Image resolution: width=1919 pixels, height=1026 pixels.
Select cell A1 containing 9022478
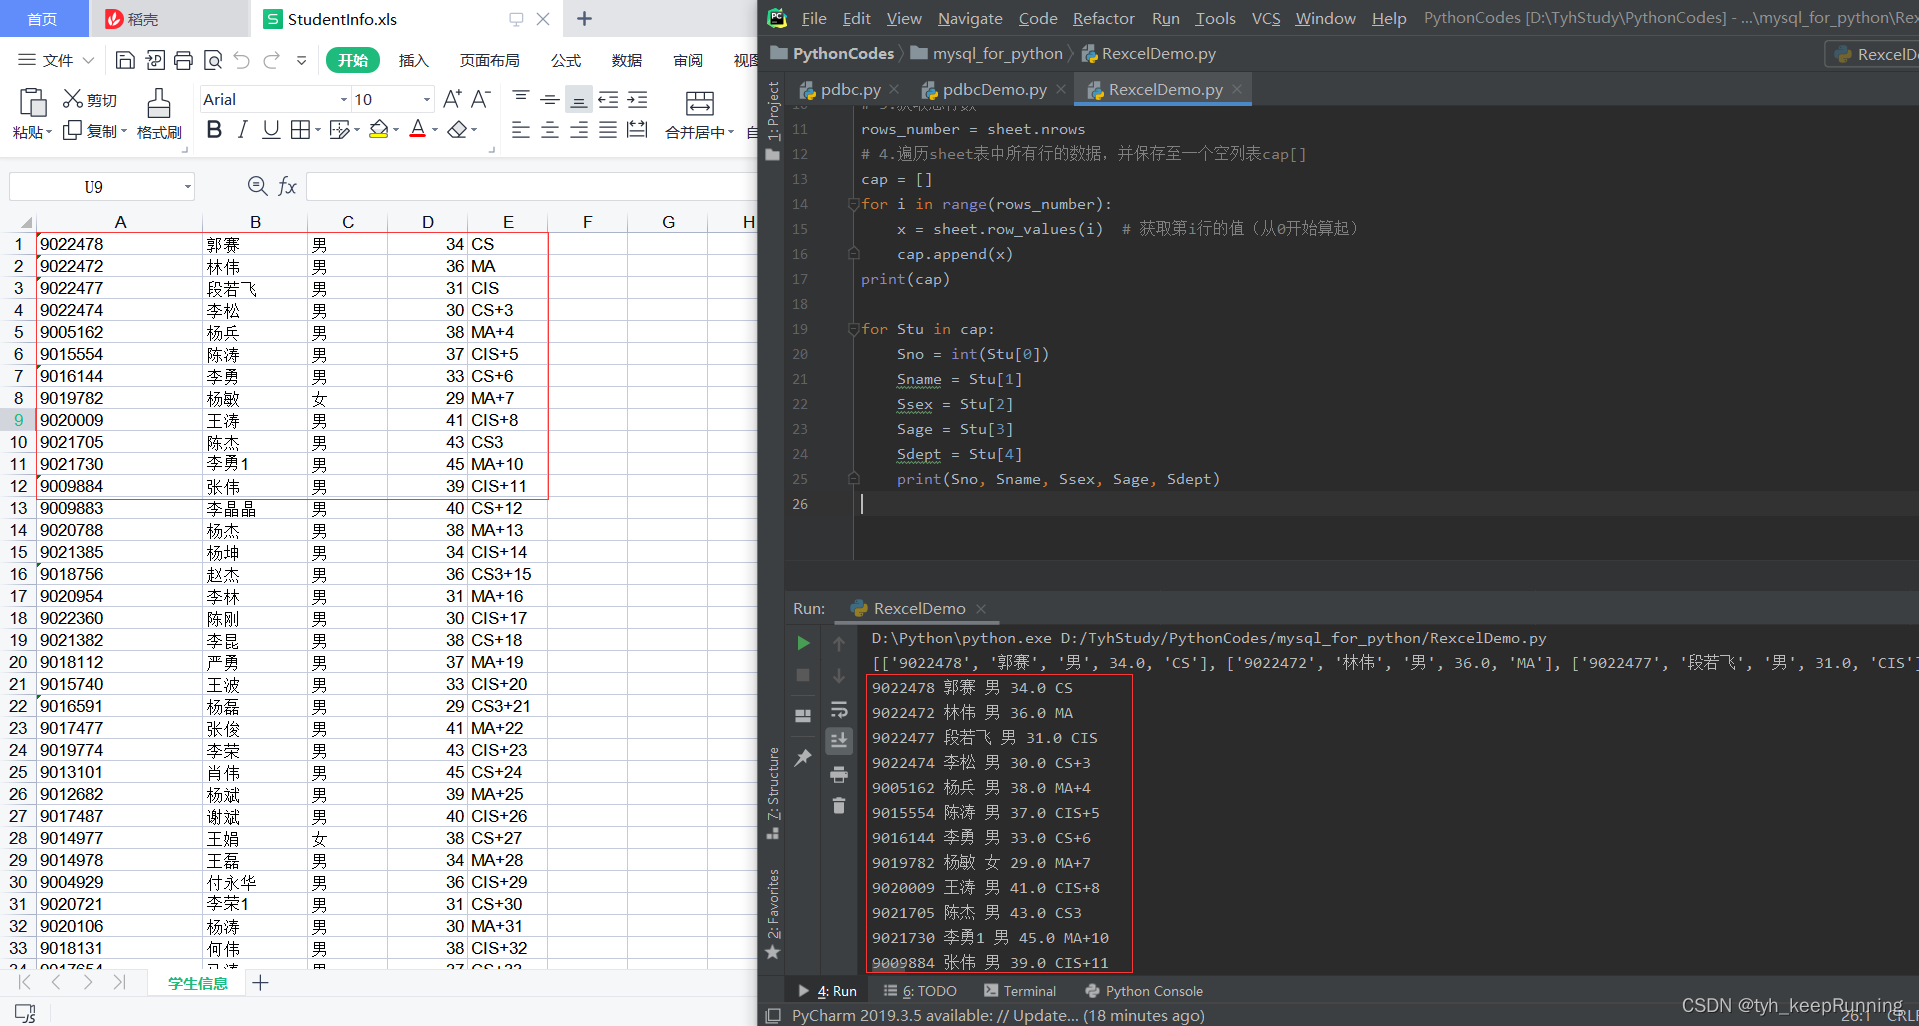pos(120,244)
